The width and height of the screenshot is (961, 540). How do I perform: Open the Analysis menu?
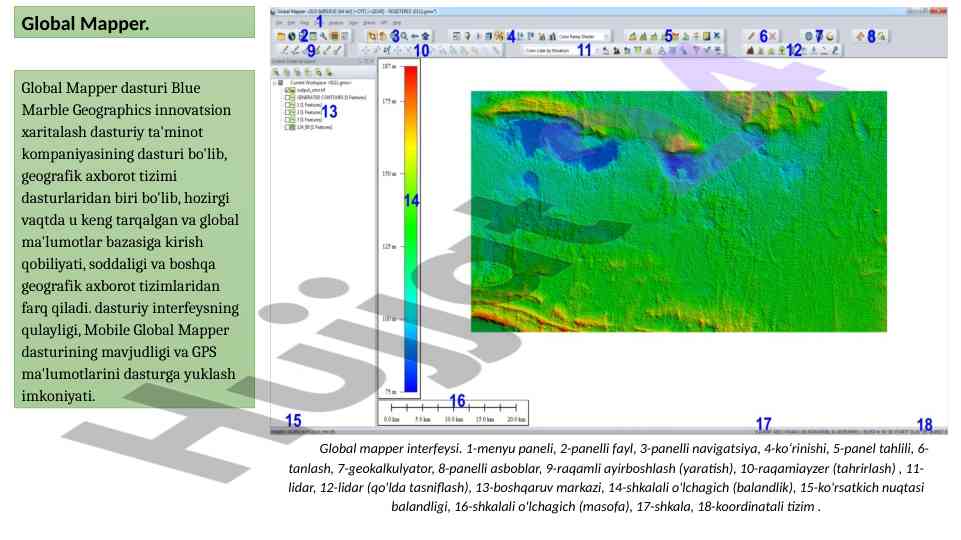point(336,23)
